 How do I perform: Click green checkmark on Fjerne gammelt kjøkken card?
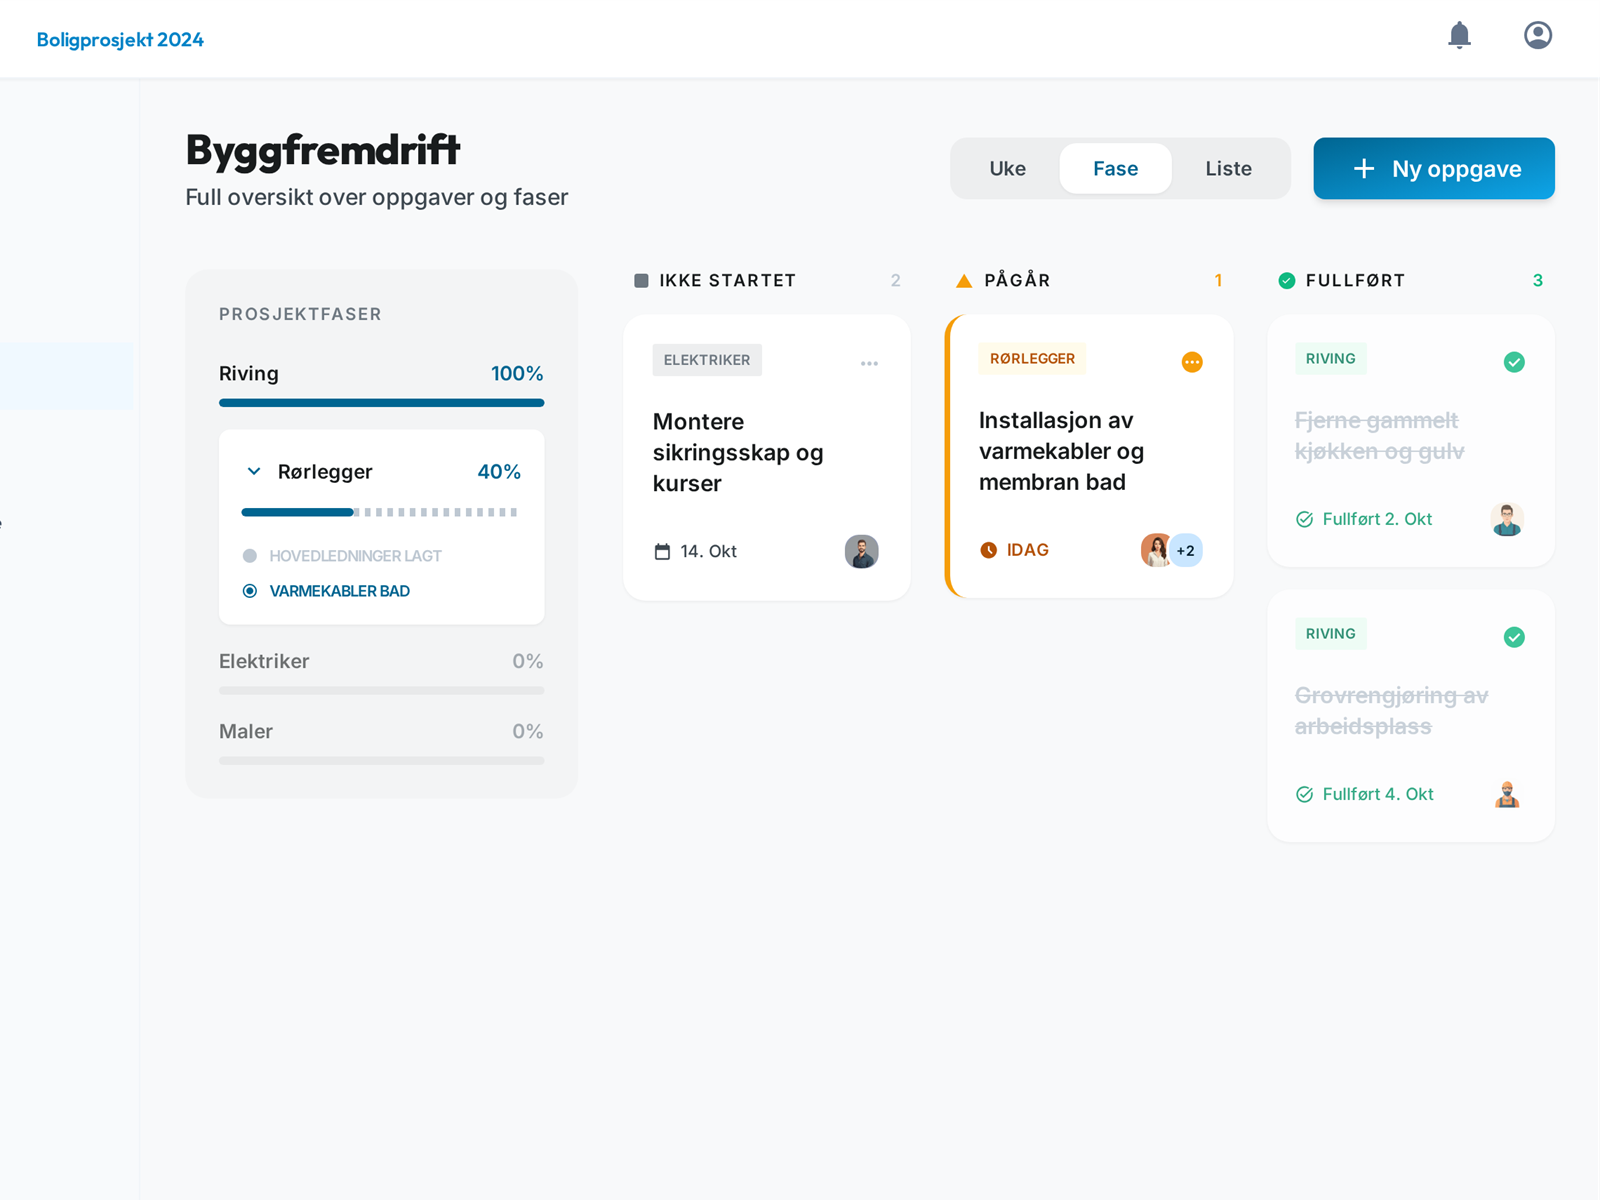point(1514,362)
